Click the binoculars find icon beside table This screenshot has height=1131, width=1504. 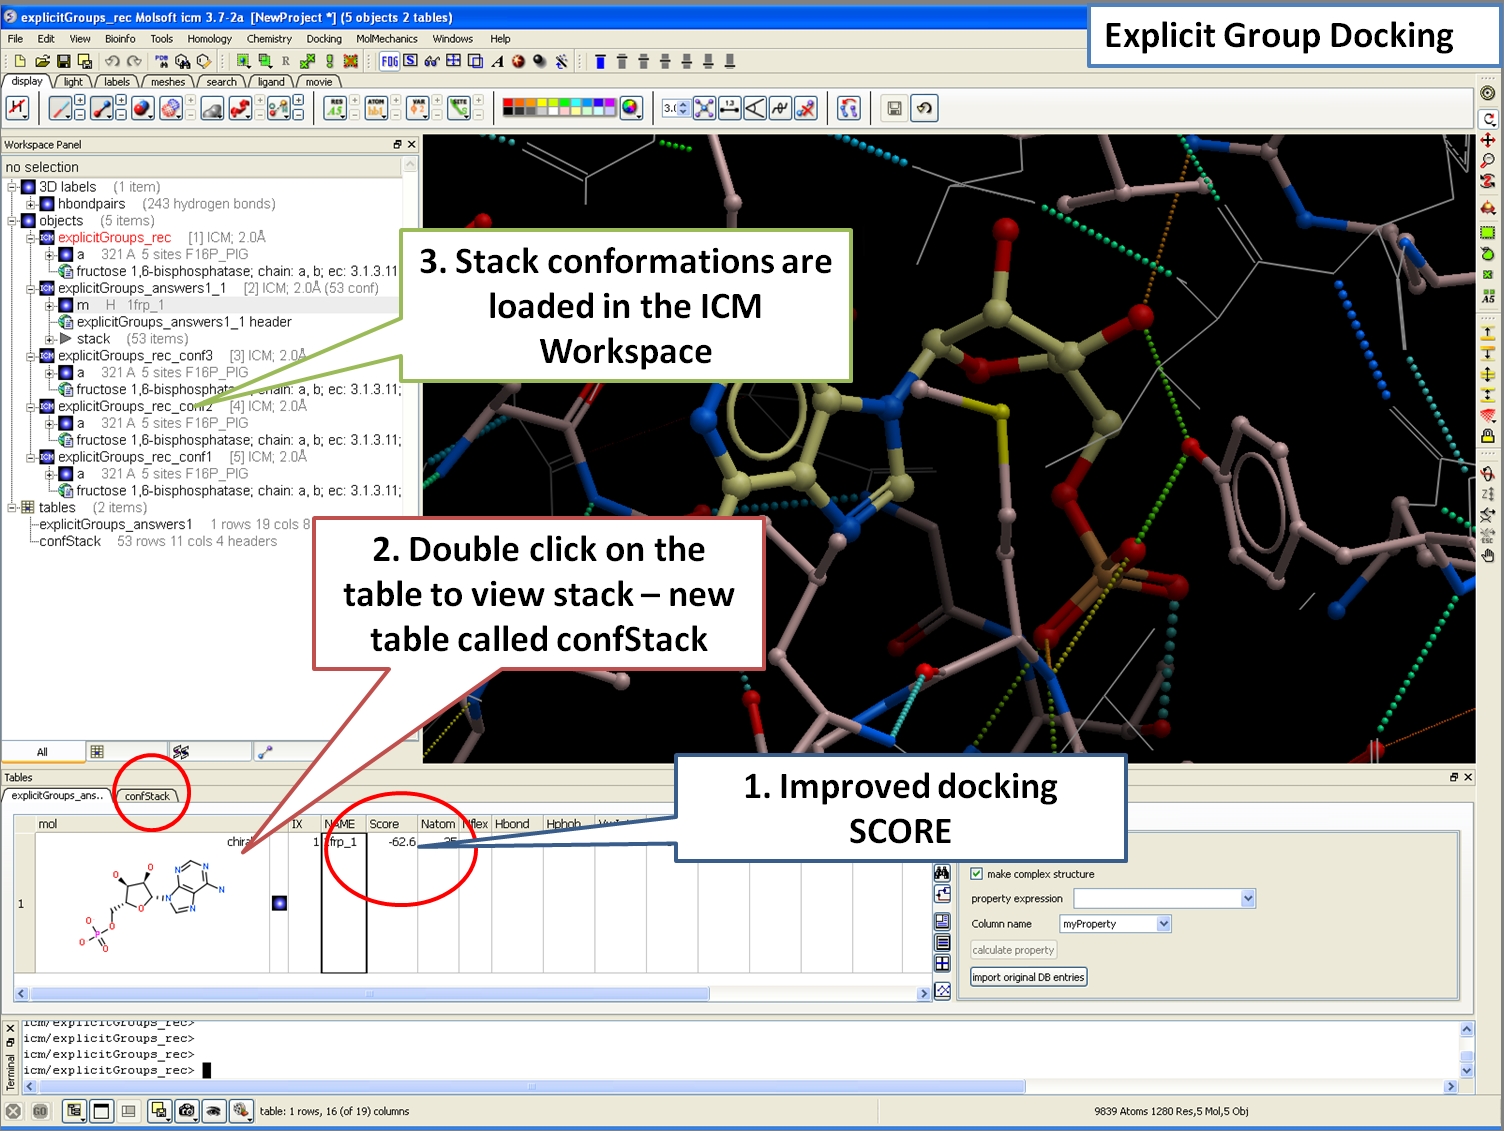pos(942,872)
